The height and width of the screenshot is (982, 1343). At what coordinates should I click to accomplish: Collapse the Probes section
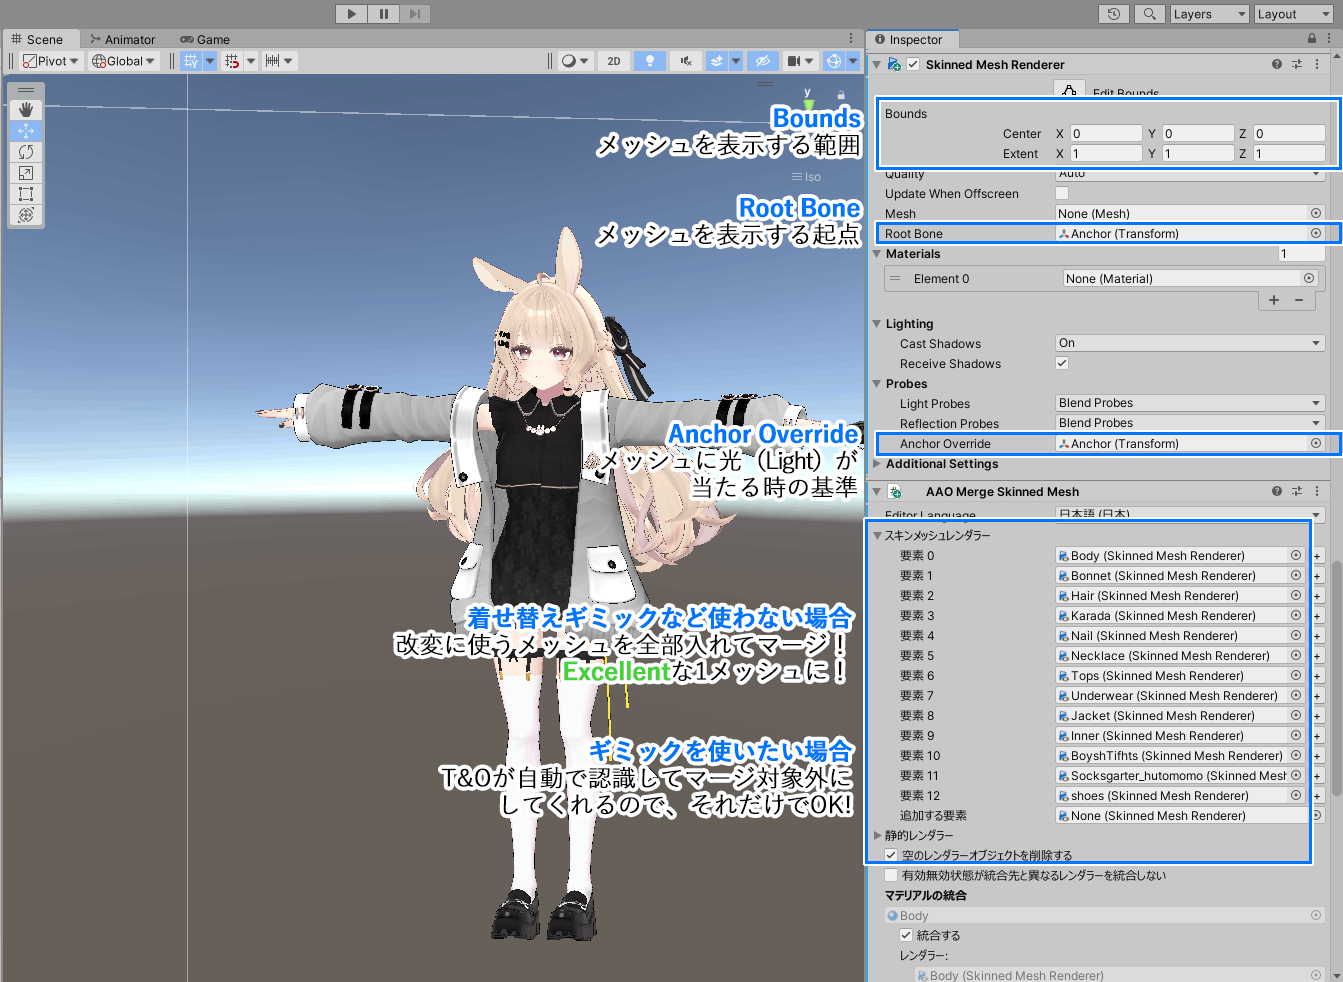[x=877, y=384]
